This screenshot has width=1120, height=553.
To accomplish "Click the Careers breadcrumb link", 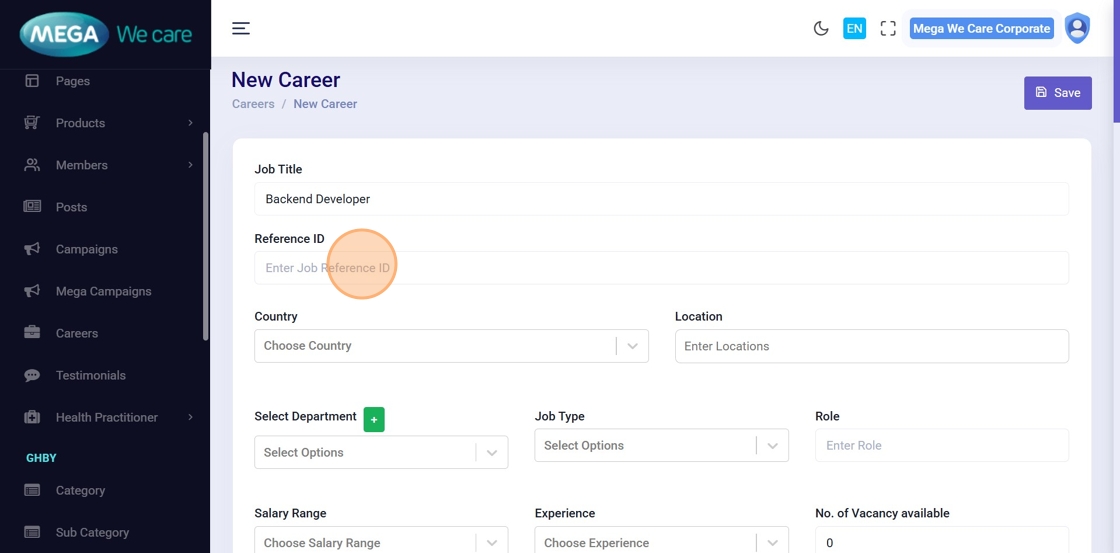I will point(253,104).
